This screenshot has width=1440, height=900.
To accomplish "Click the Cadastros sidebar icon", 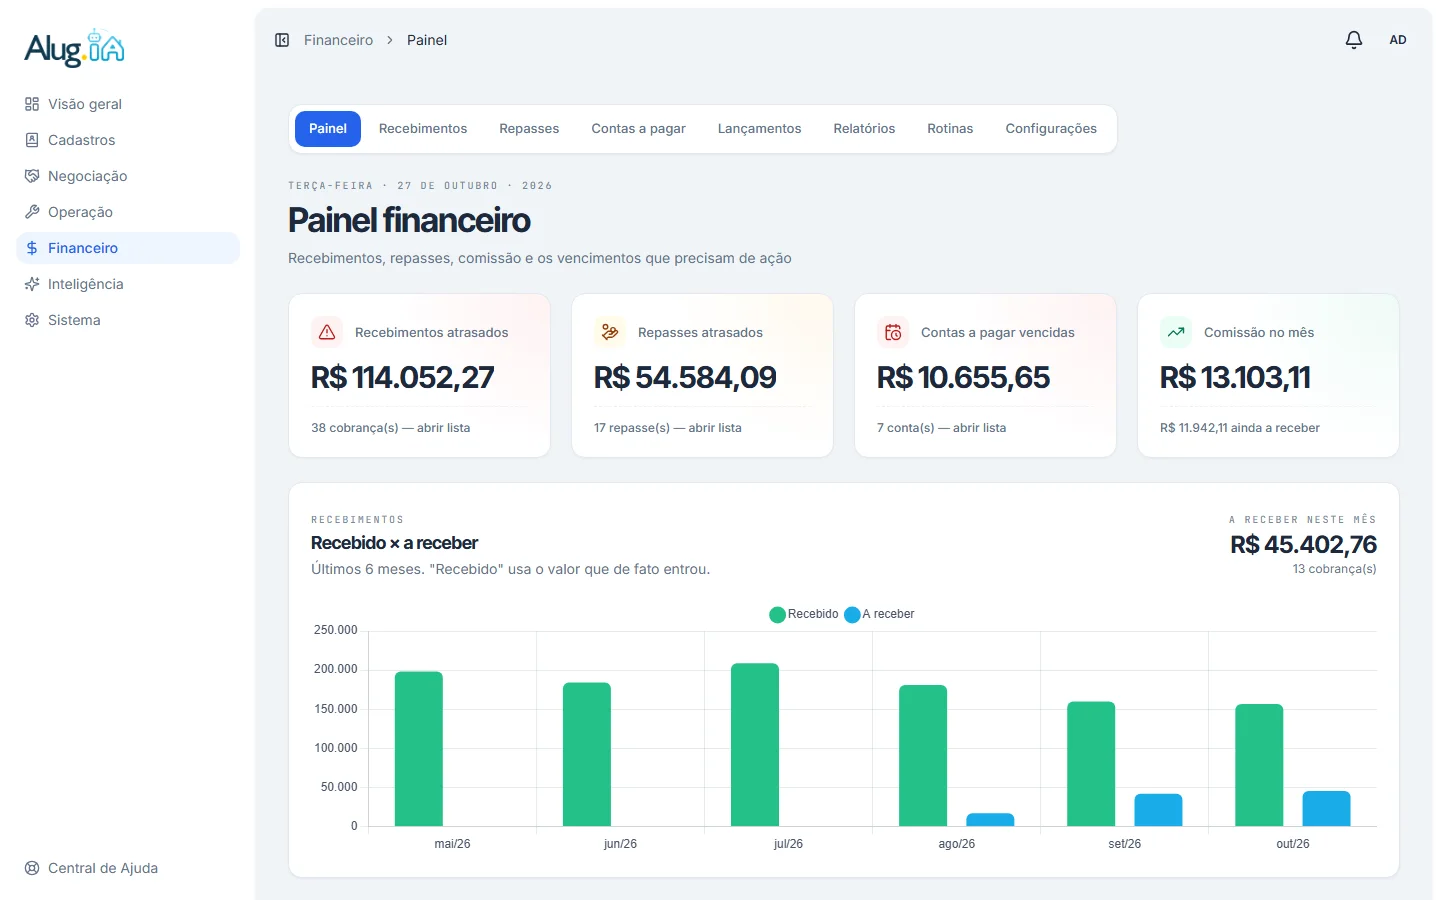I will (x=32, y=140).
